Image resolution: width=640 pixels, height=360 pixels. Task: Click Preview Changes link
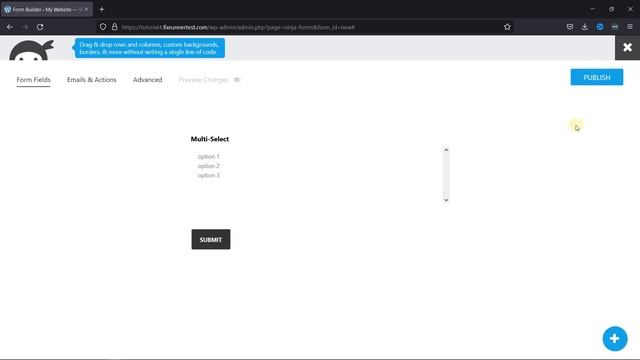click(204, 80)
